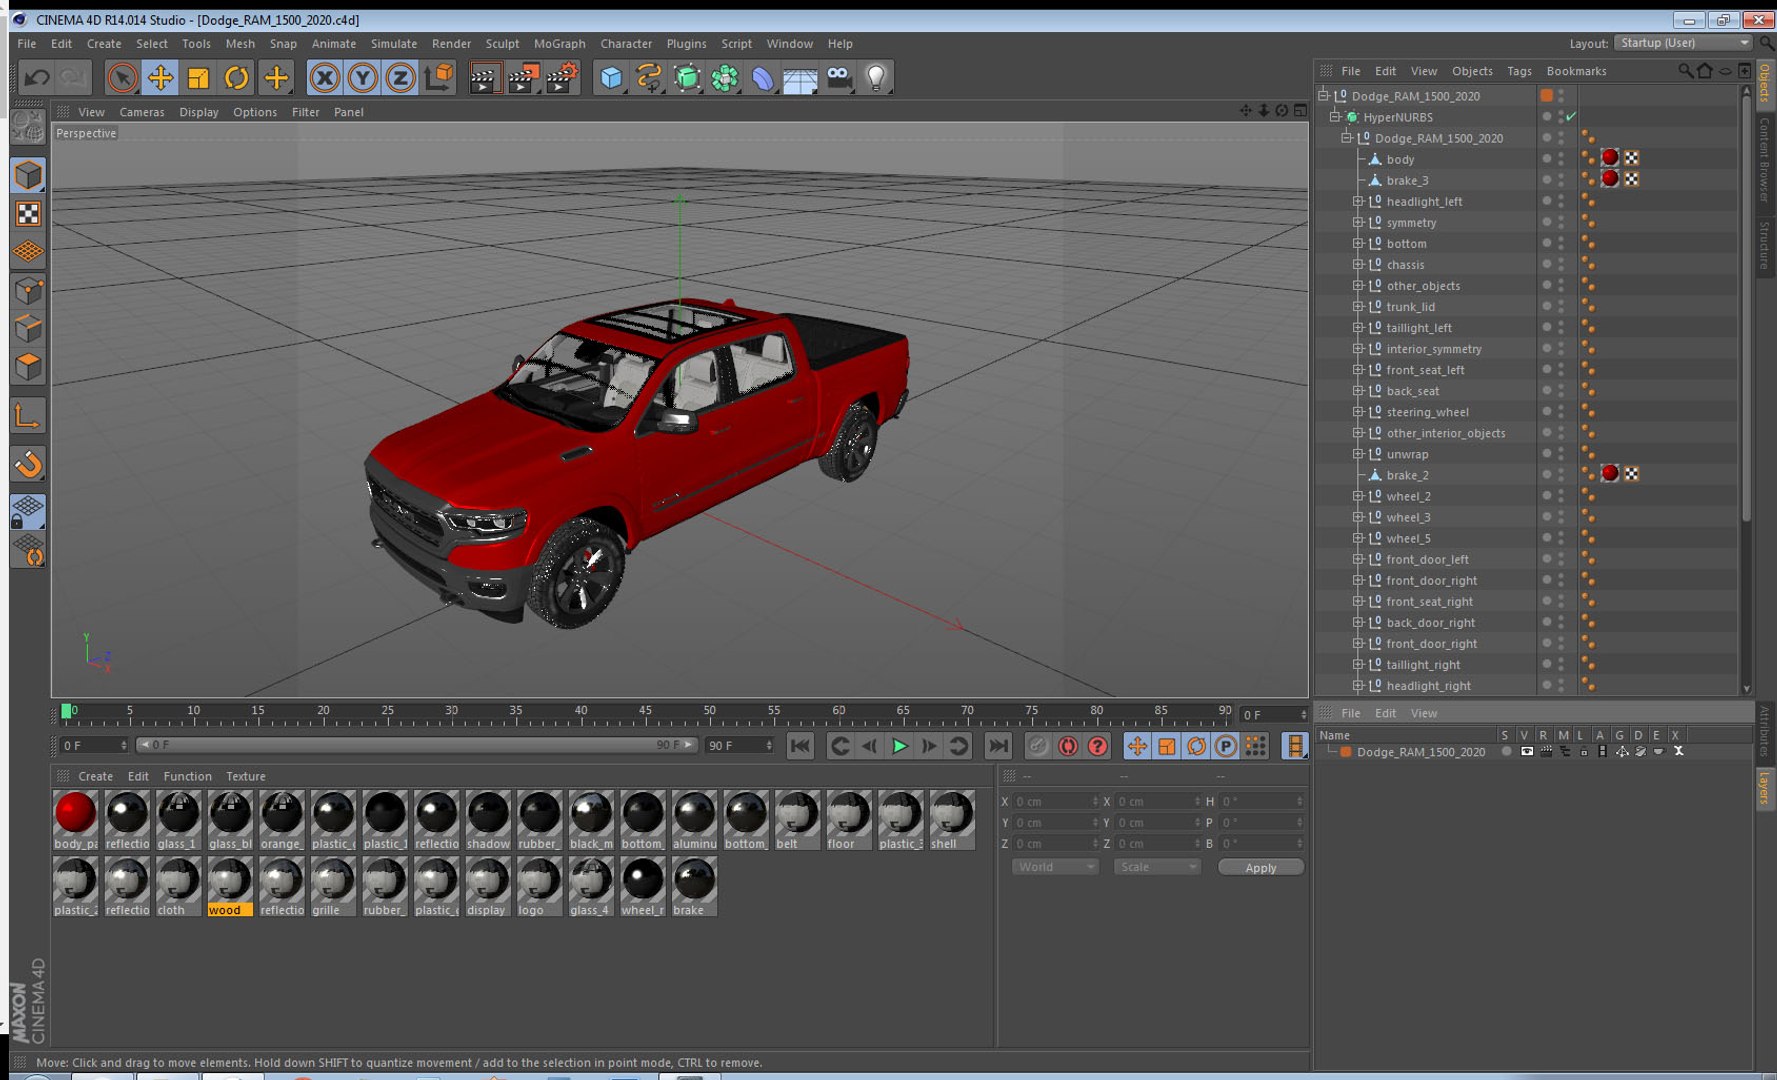
Task: Open the spline tools icon
Action: point(649,77)
